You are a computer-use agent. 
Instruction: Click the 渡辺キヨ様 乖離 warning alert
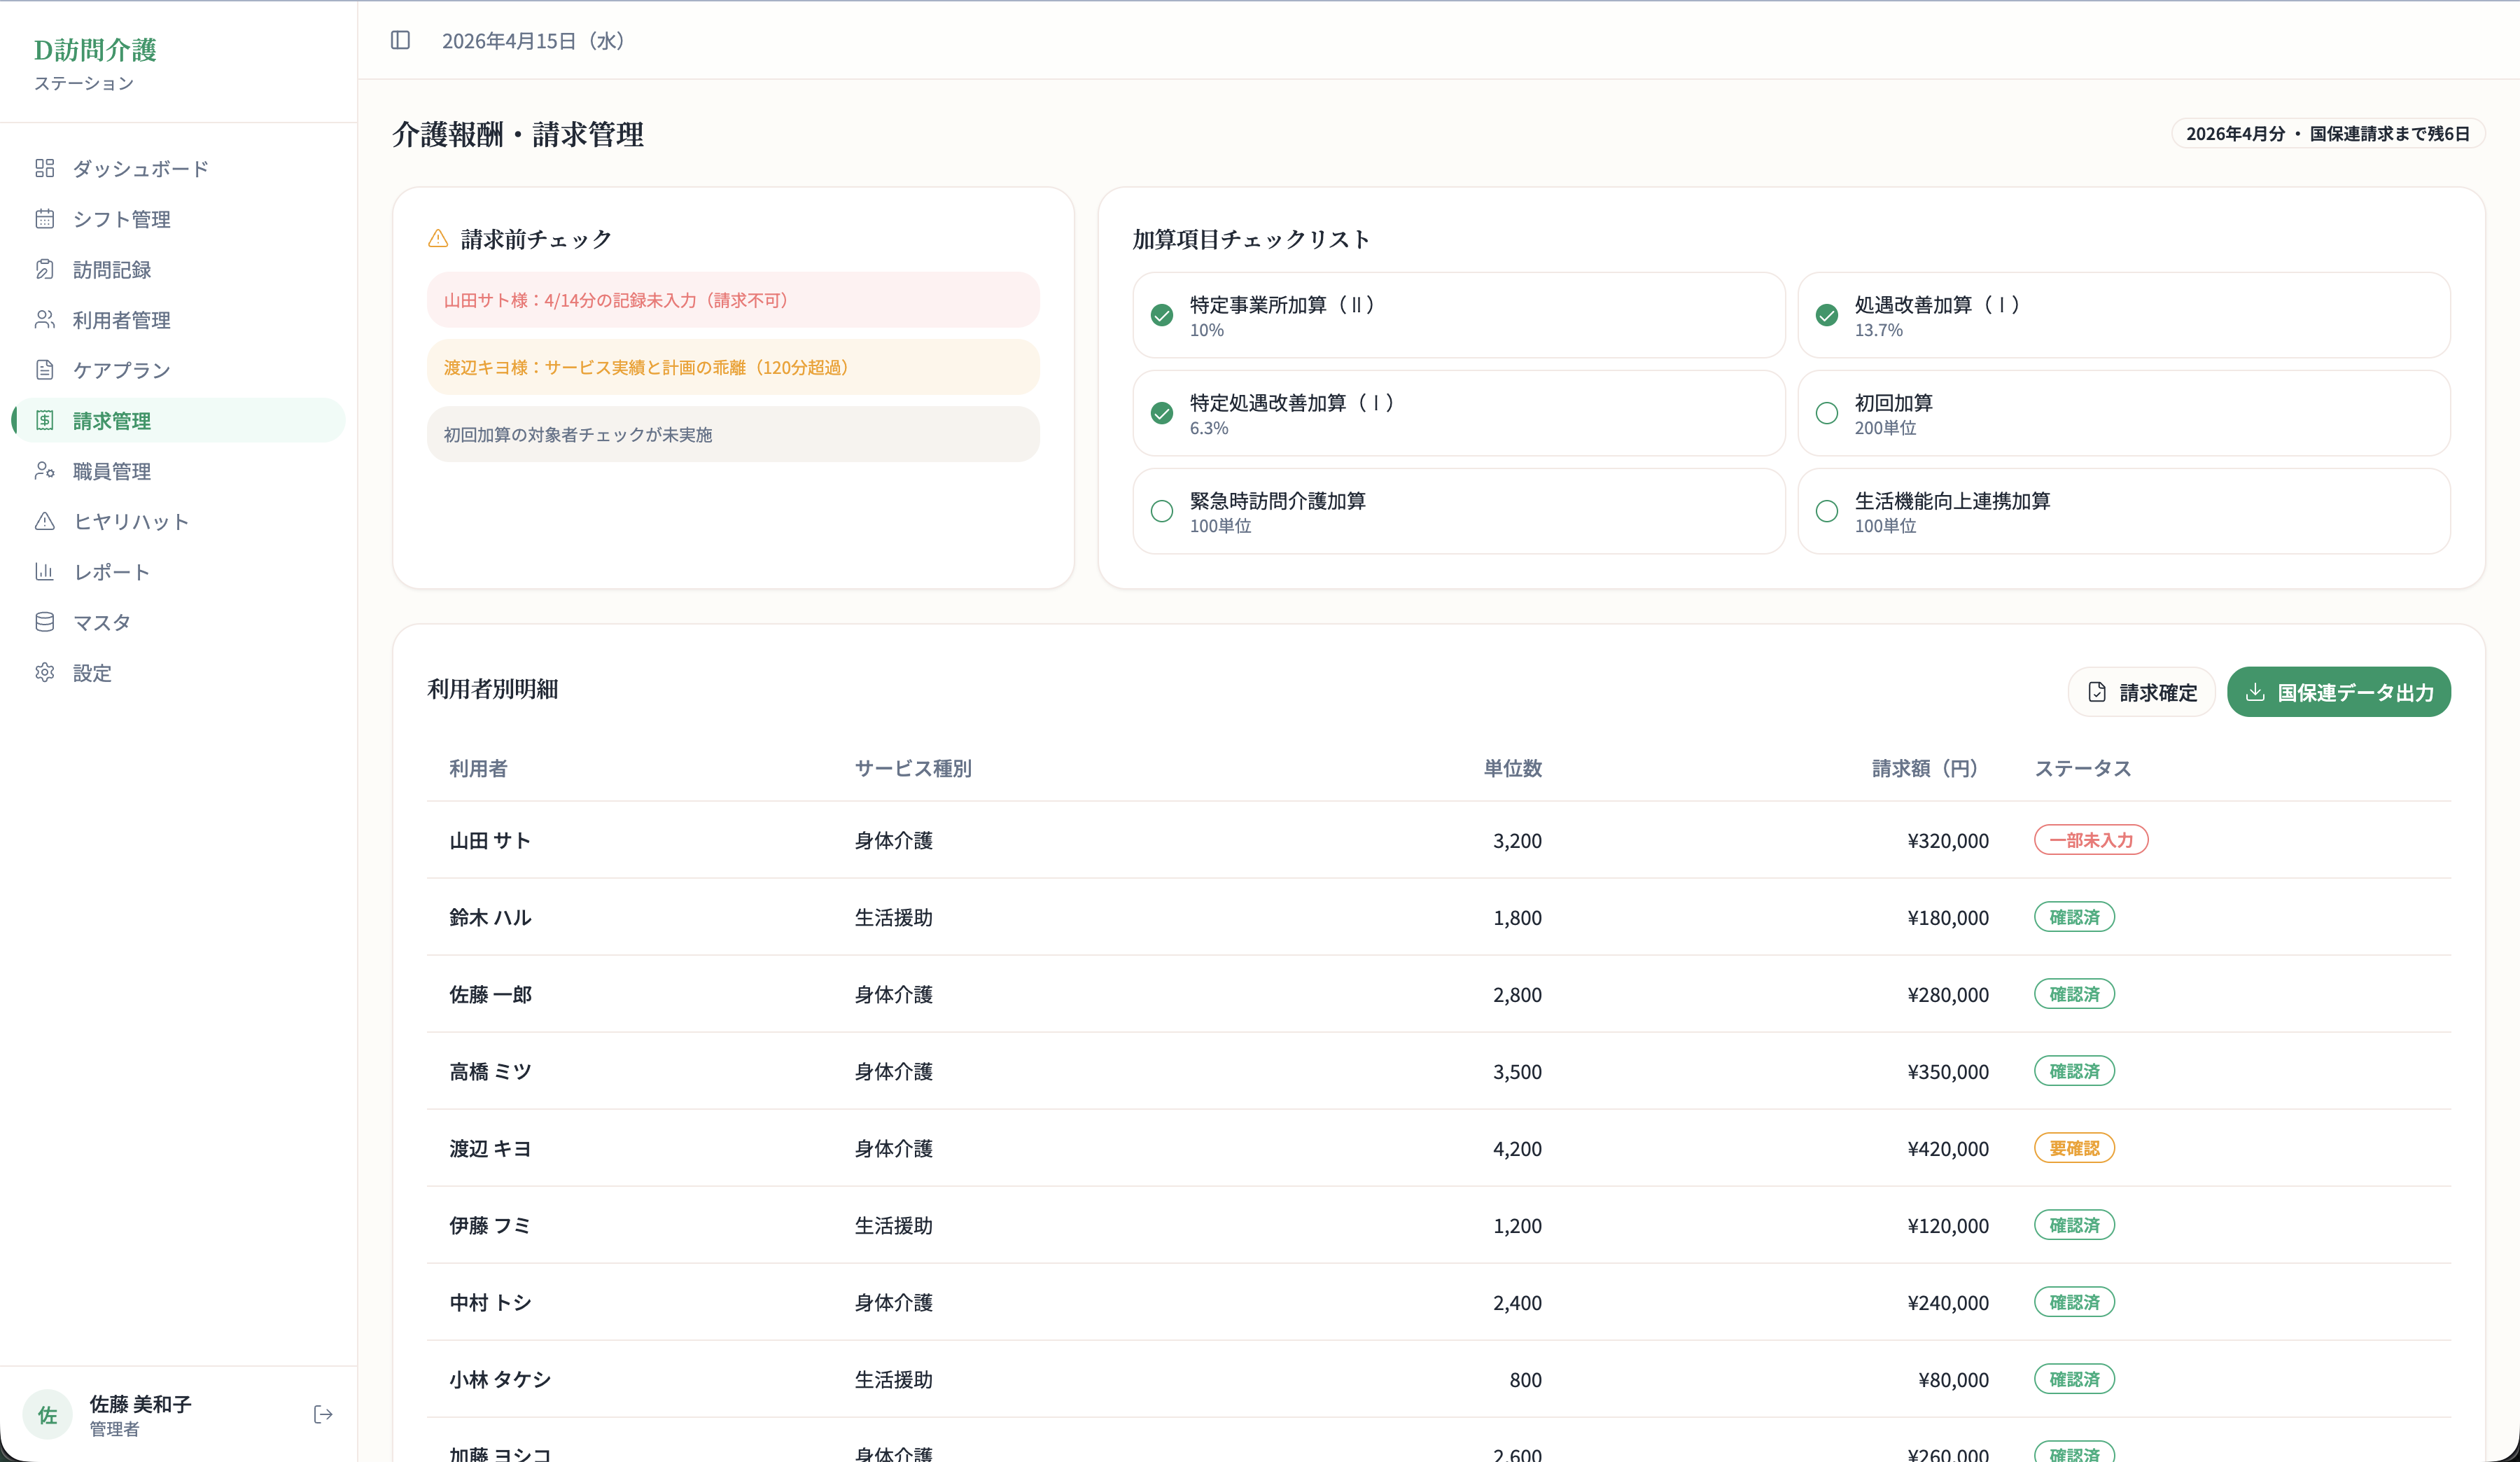pos(733,367)
